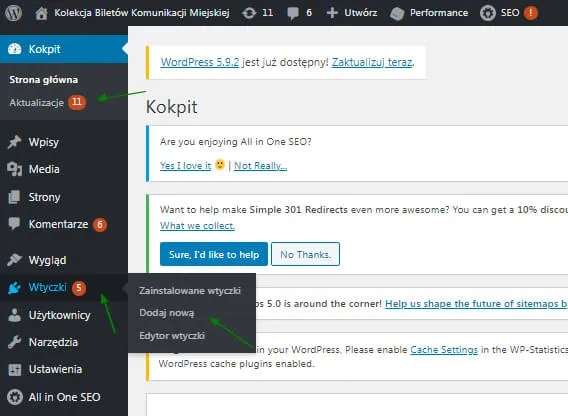Viewport: 568px width, 416px height.
Task: Click the Yes I love it link
Action: point(185,166)
